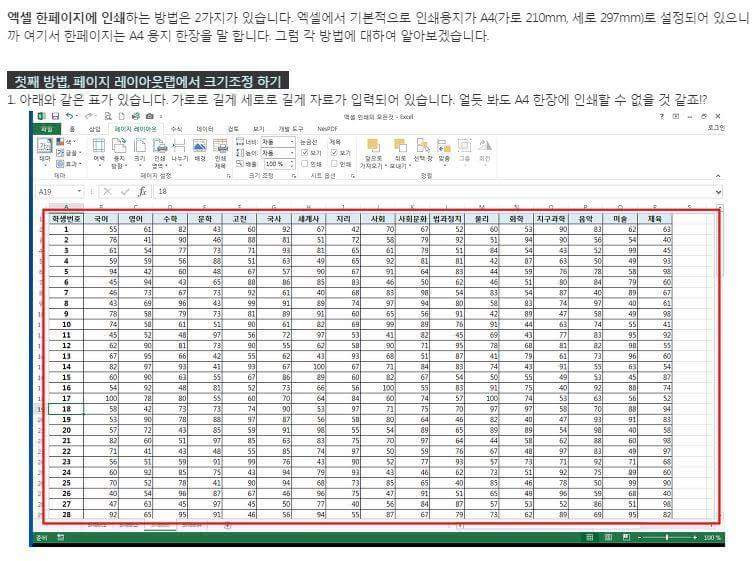756x561 pixels.
Task: Open the Margins (여백) button
Action: 99,152
